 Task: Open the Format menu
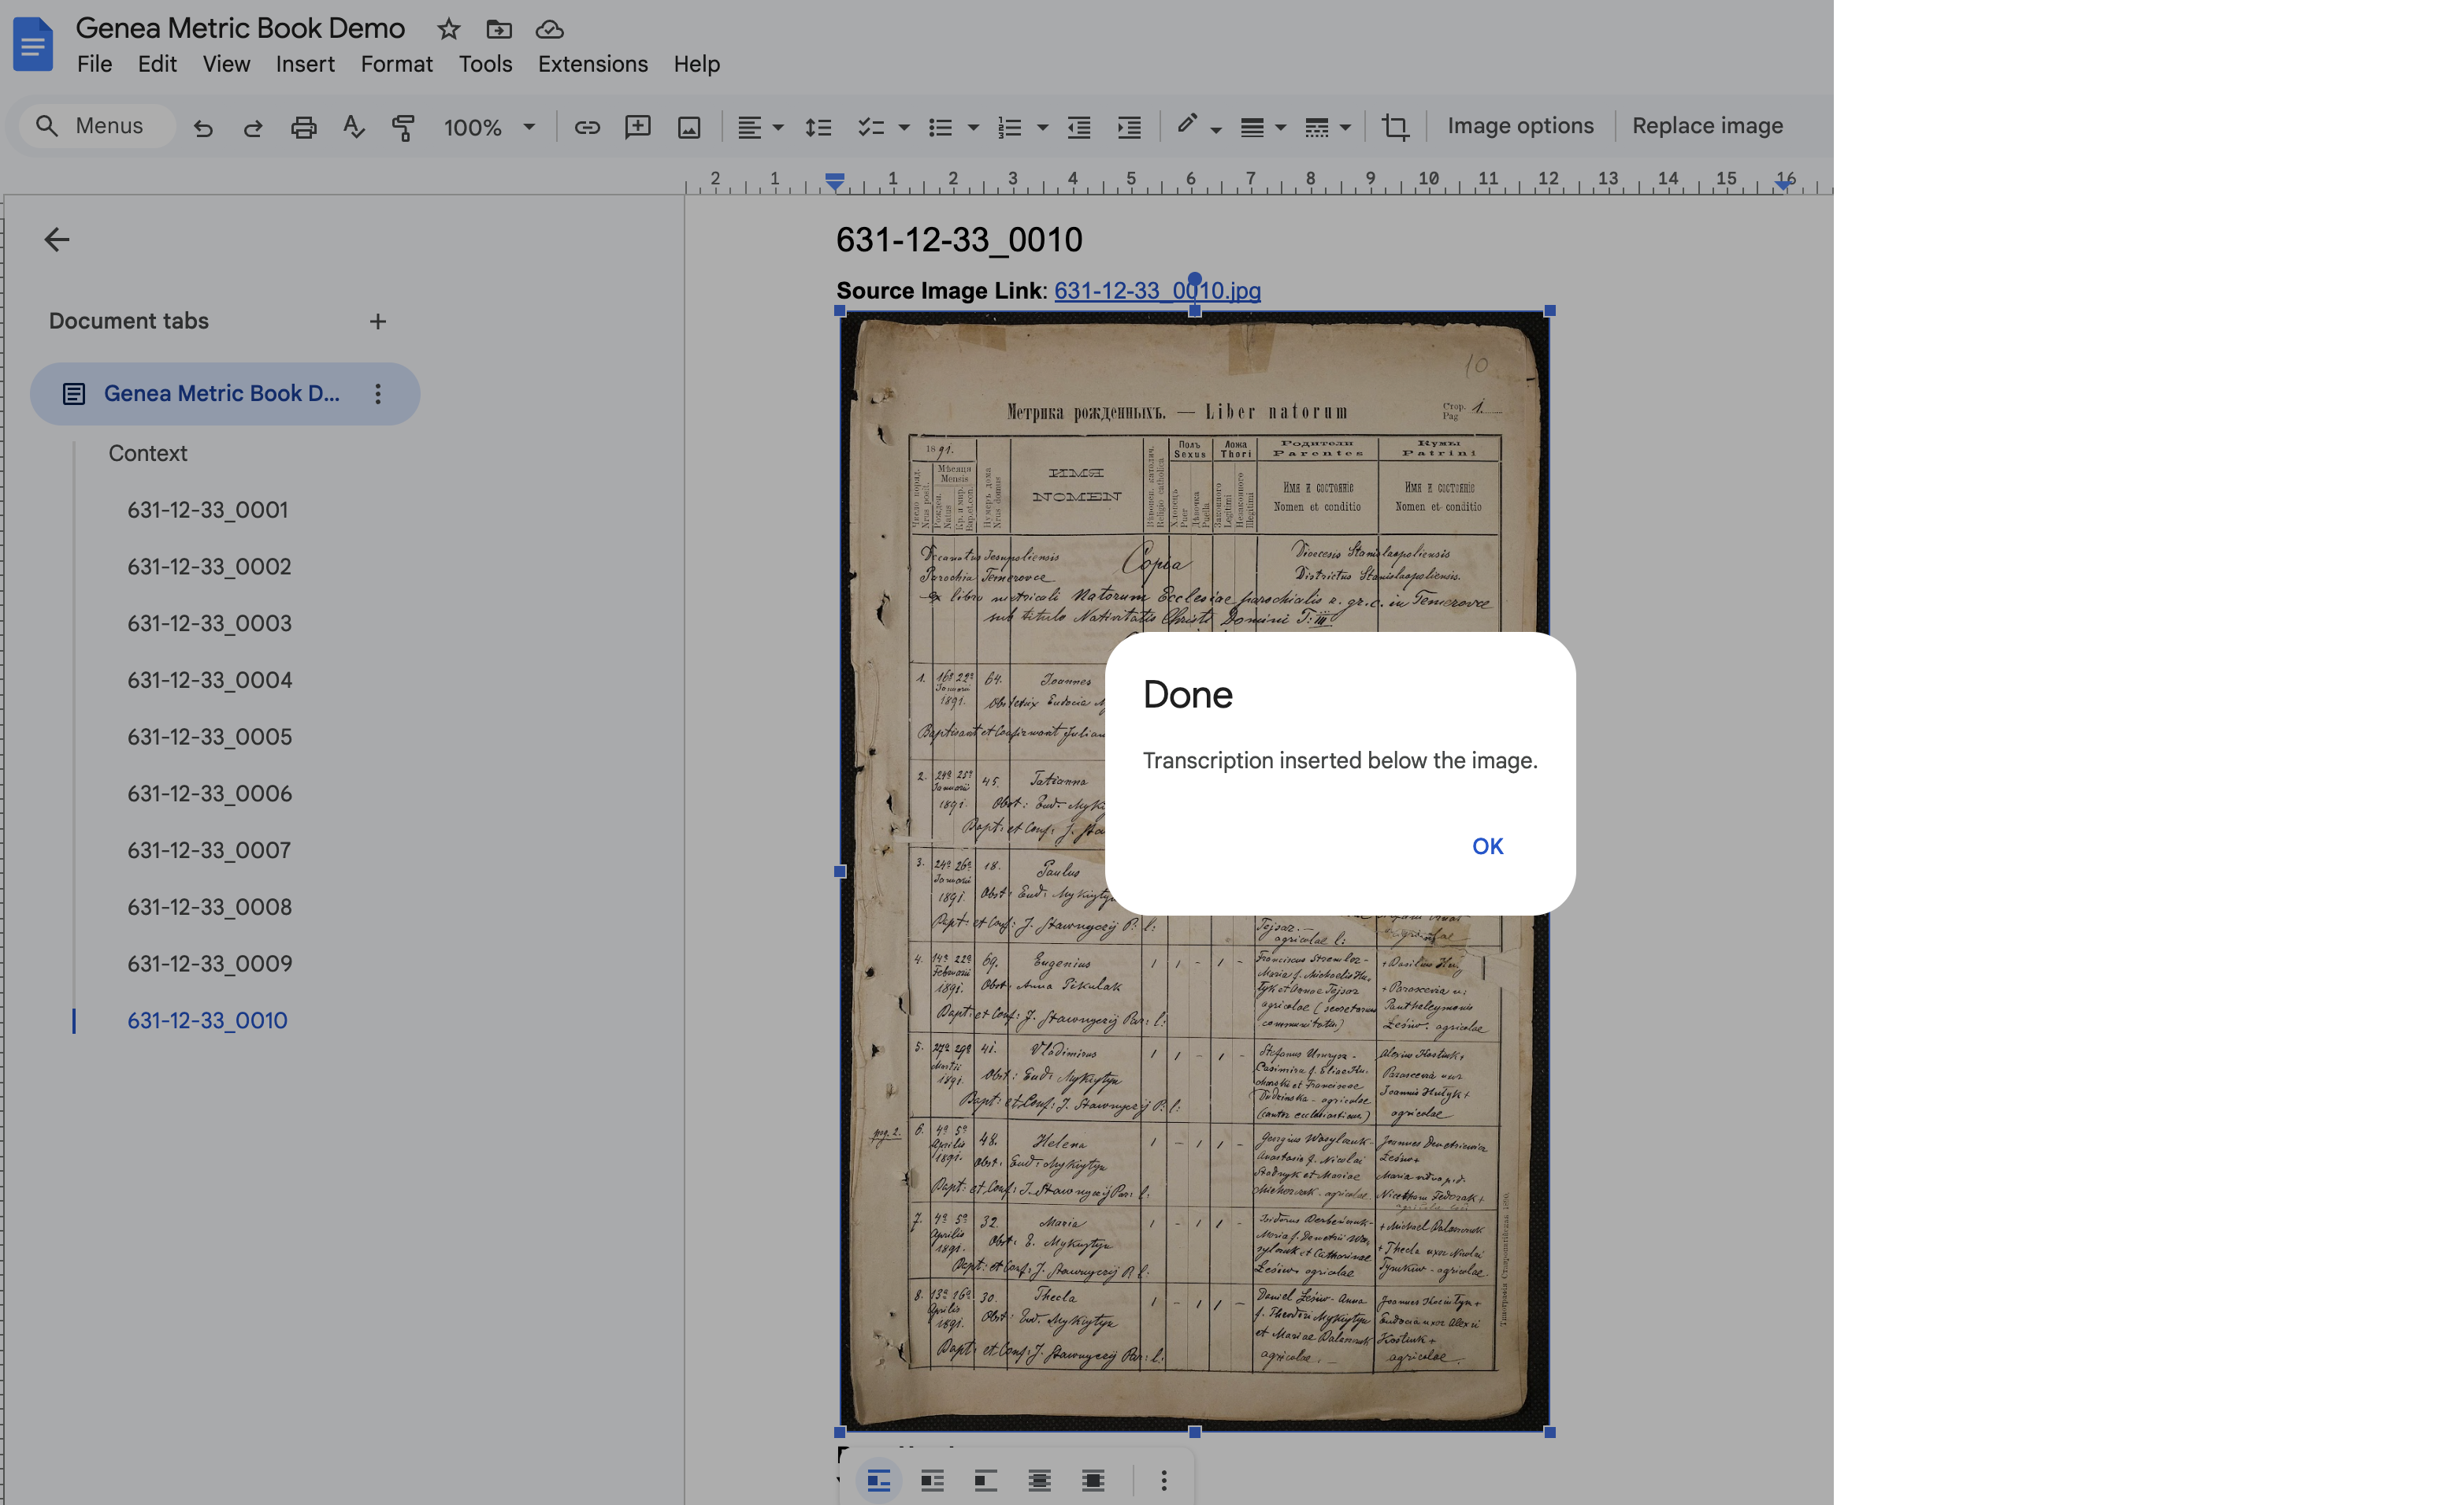pos(396,63)
